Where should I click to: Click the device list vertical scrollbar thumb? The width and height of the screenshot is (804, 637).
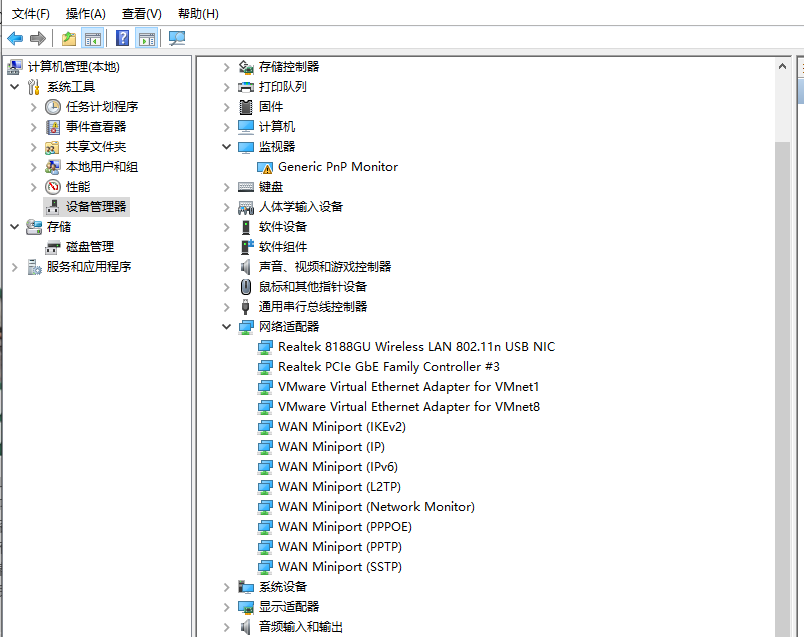coord(782,389)
